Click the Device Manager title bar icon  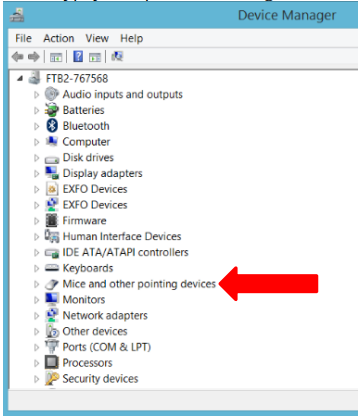click(x=17, y=15)
